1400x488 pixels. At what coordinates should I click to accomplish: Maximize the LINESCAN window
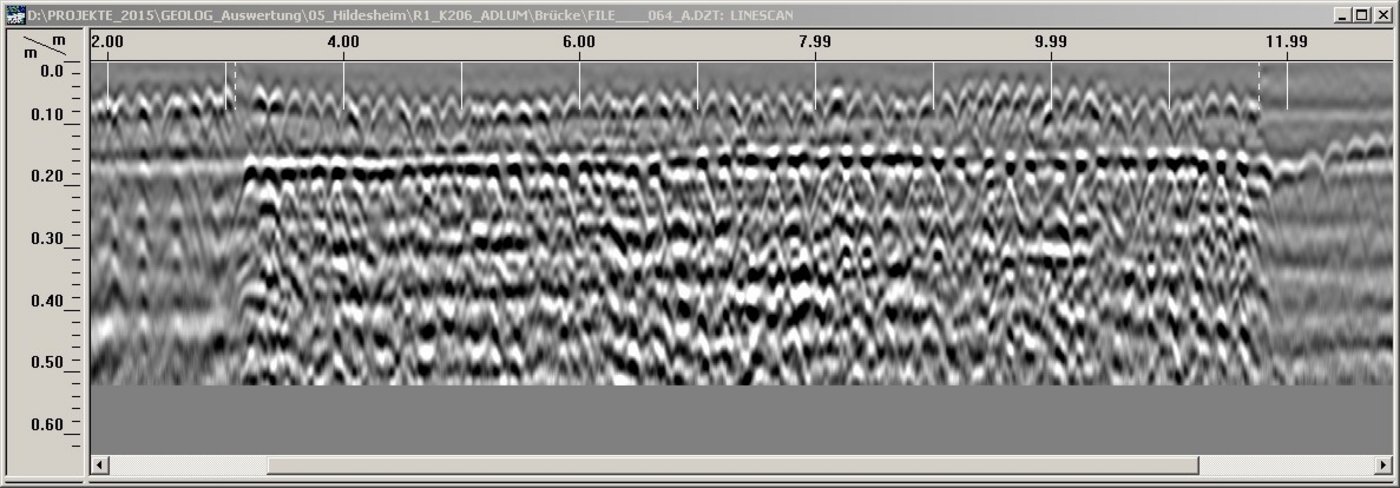[x=1361, y=15]
